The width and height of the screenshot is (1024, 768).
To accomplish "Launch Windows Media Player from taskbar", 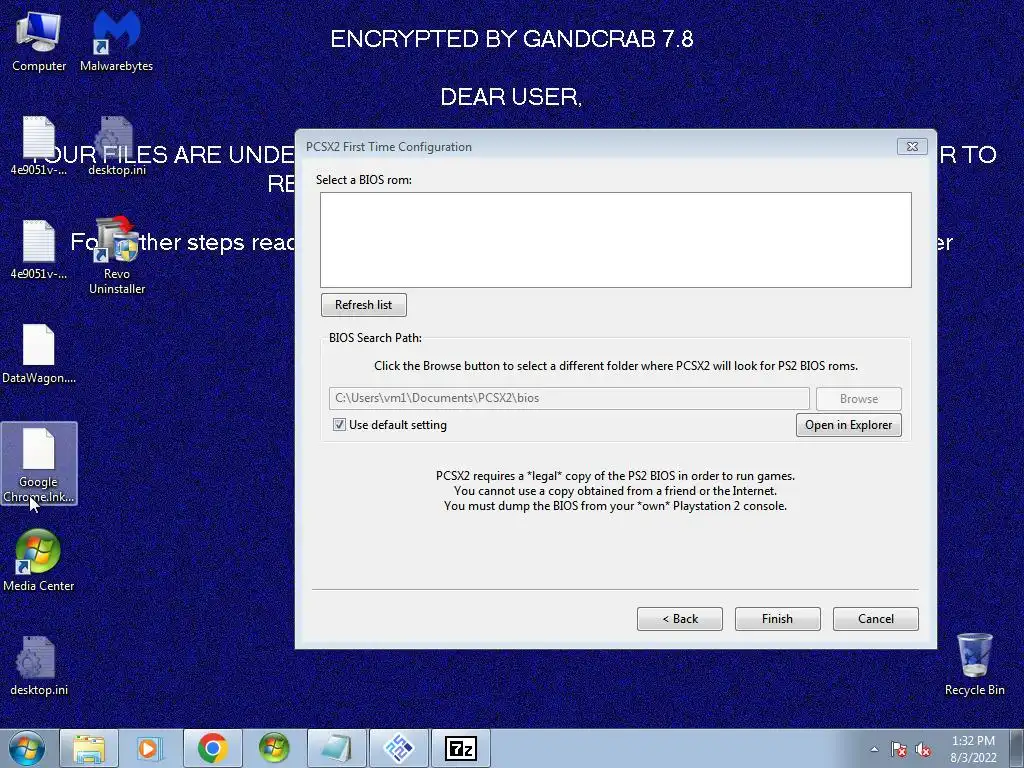I will point(150,748).
